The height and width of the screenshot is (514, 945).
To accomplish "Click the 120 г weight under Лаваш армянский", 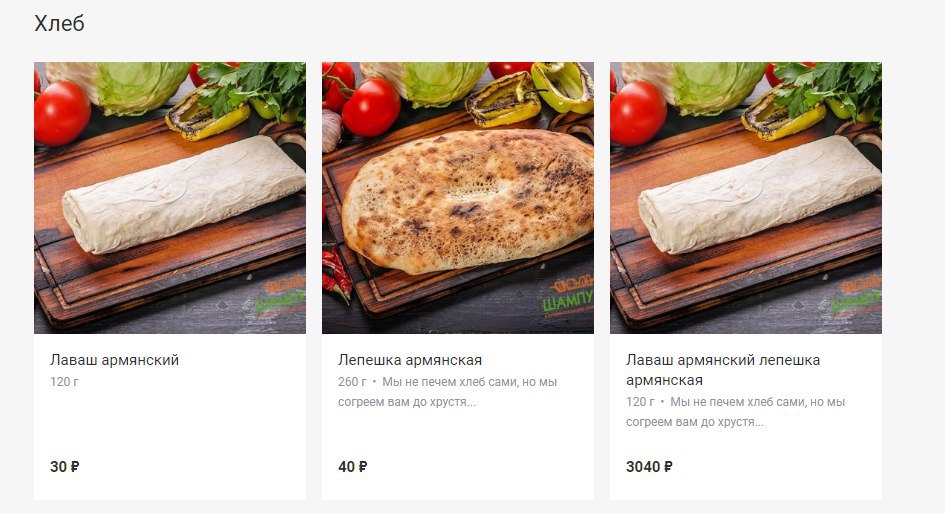I will (x=64, y=382).
